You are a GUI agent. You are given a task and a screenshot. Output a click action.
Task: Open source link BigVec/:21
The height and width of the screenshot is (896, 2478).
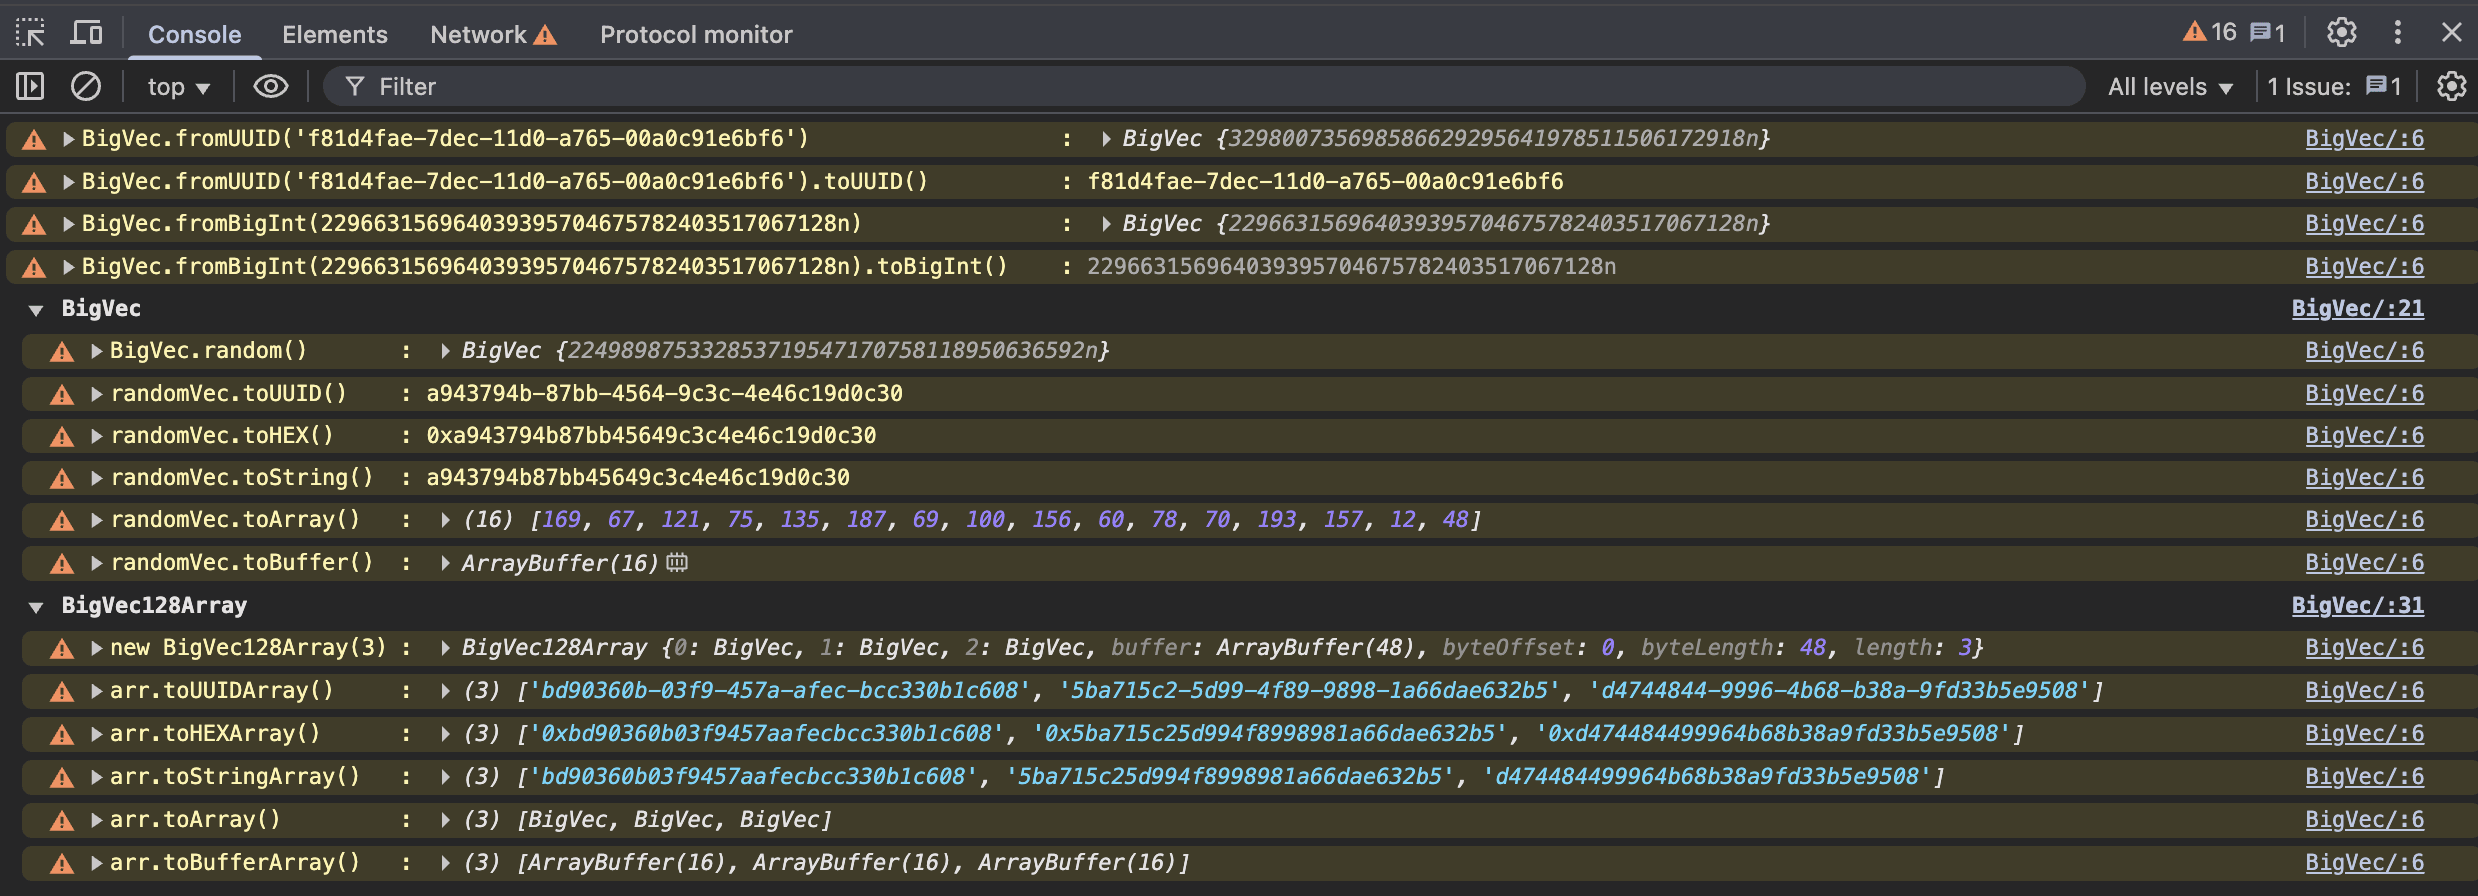point(2357,309)
